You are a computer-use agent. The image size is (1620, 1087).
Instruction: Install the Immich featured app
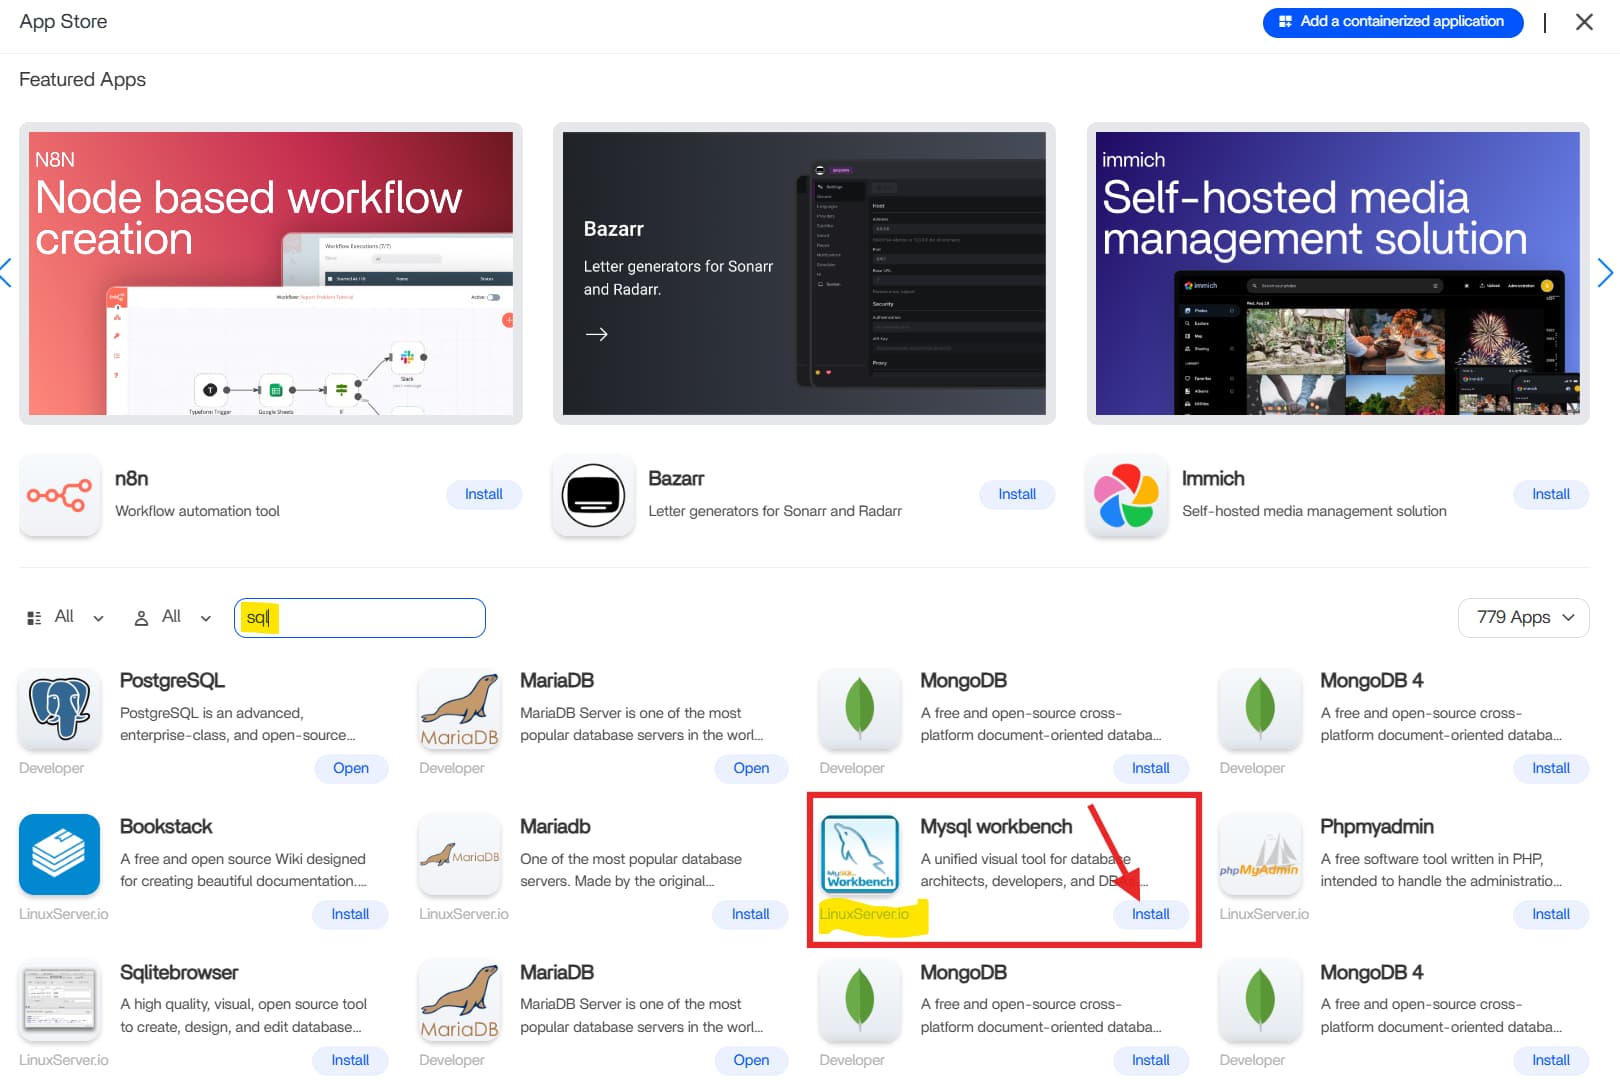pyautogui.click(x=1550, y=494)
